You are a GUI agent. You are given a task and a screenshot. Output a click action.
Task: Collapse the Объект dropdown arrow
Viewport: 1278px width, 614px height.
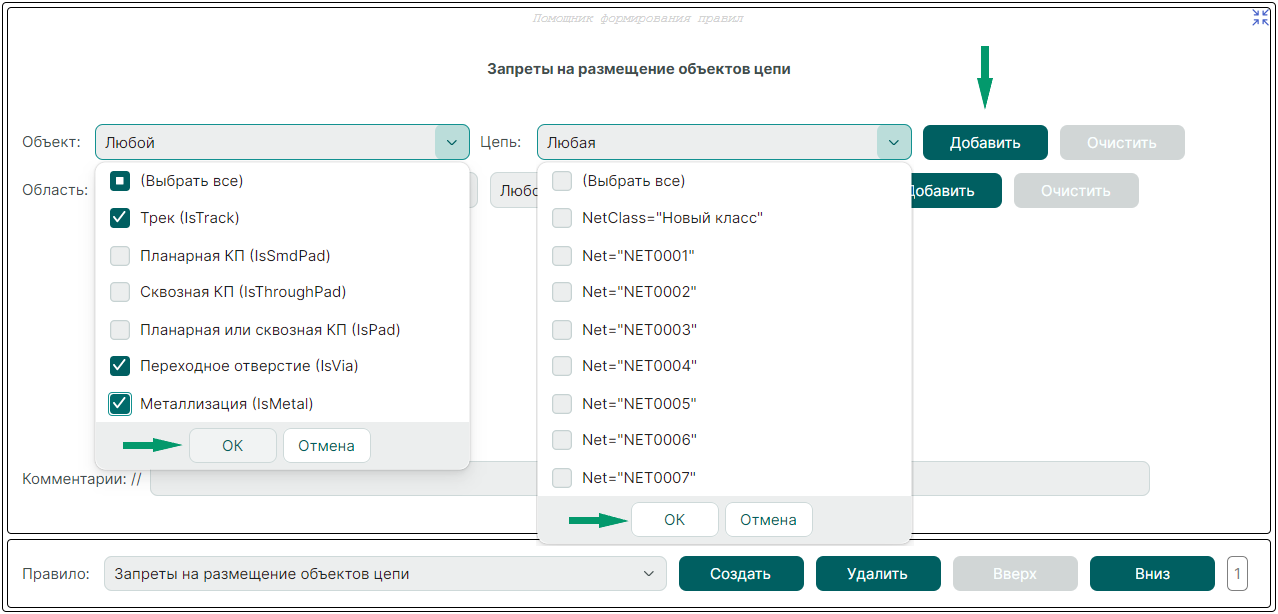(452, 142)
